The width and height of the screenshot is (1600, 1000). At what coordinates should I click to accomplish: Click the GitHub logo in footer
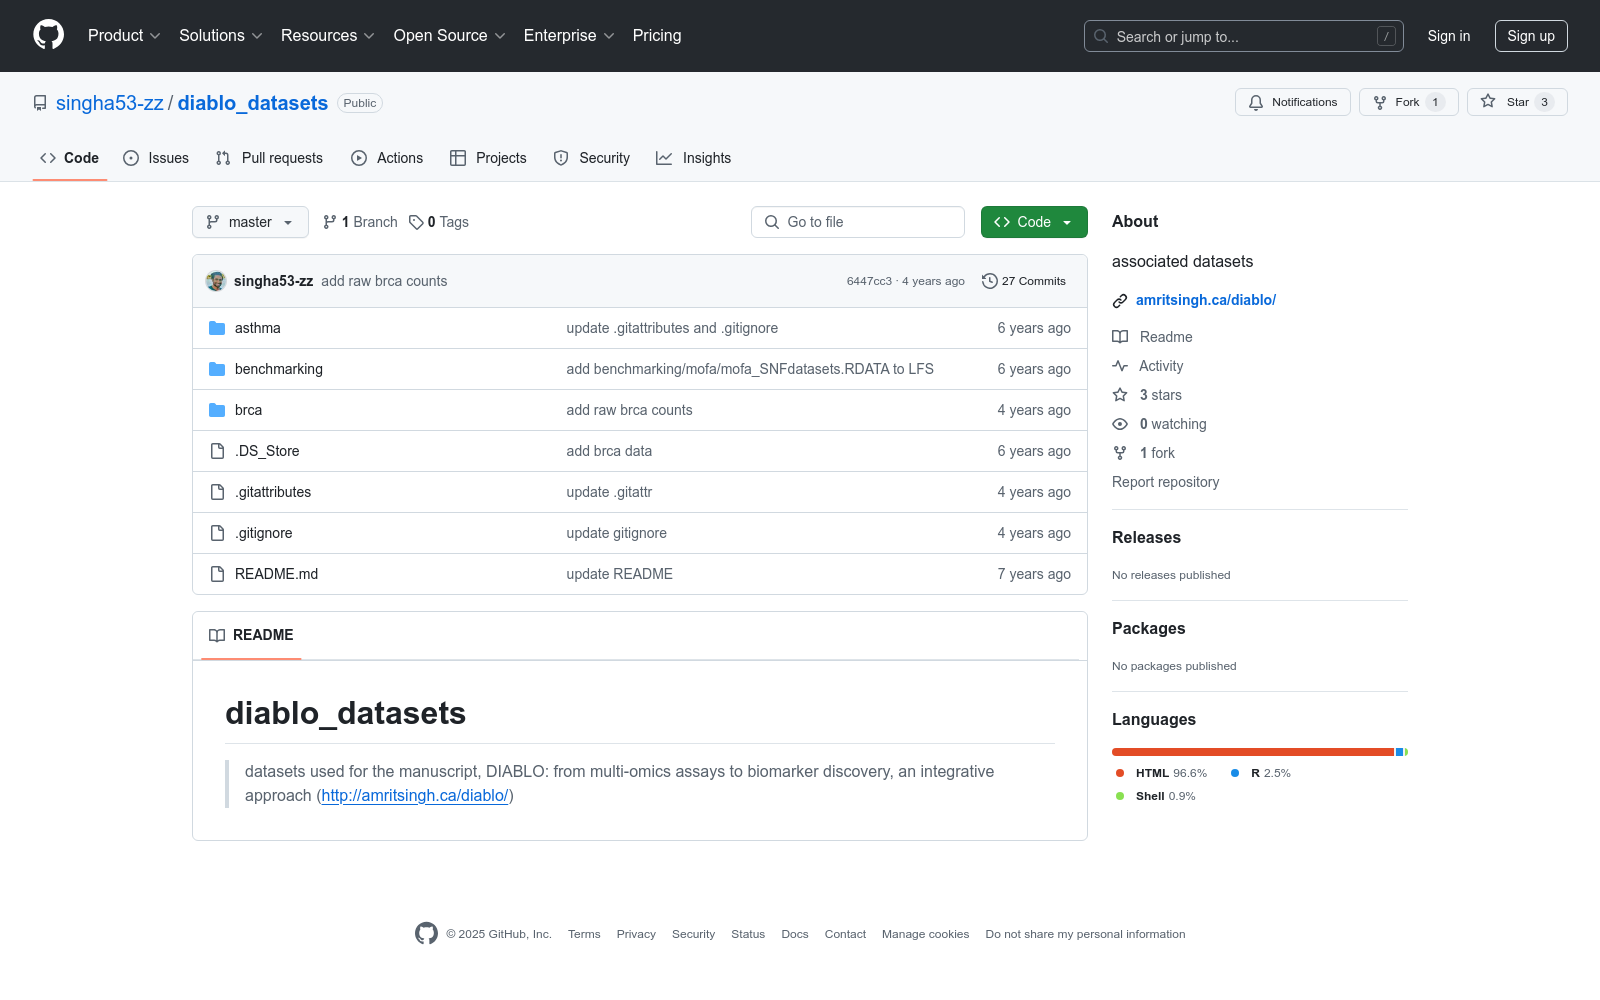pyautogui.click(x=426, y=934)
